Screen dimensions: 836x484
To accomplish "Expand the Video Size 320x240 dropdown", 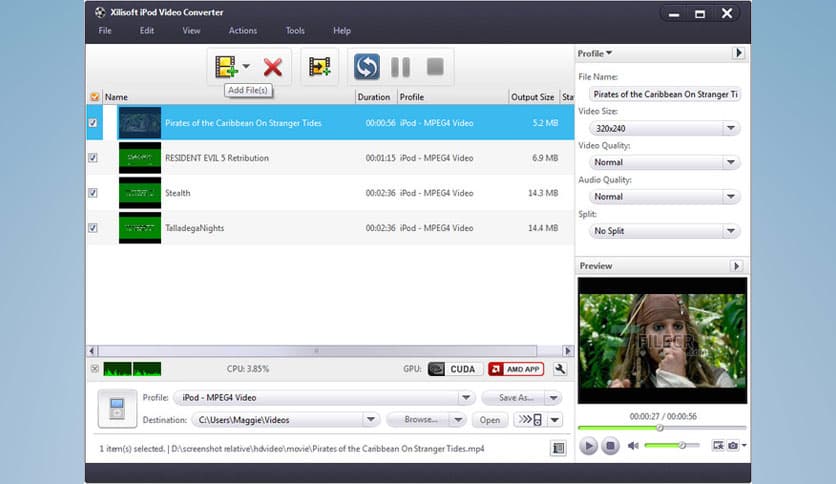I will pyautogui.click(x=731, y=128).
